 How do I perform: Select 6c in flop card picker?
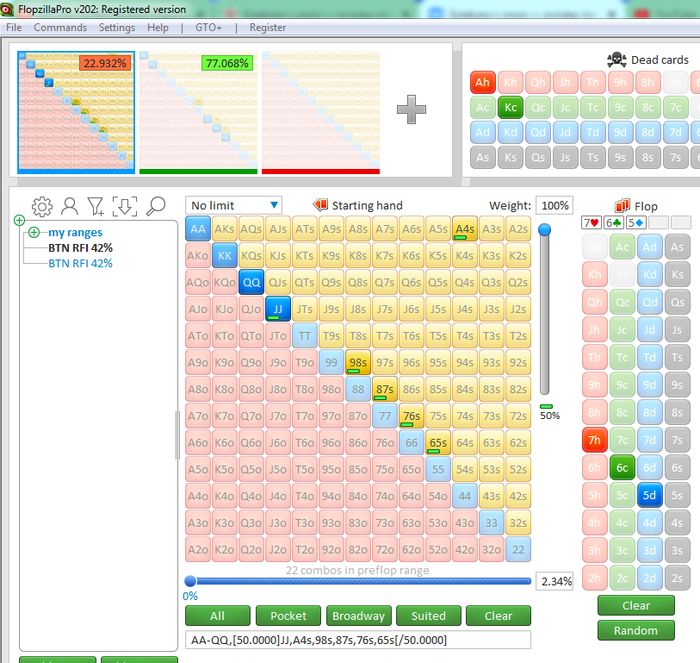[622, 468]
